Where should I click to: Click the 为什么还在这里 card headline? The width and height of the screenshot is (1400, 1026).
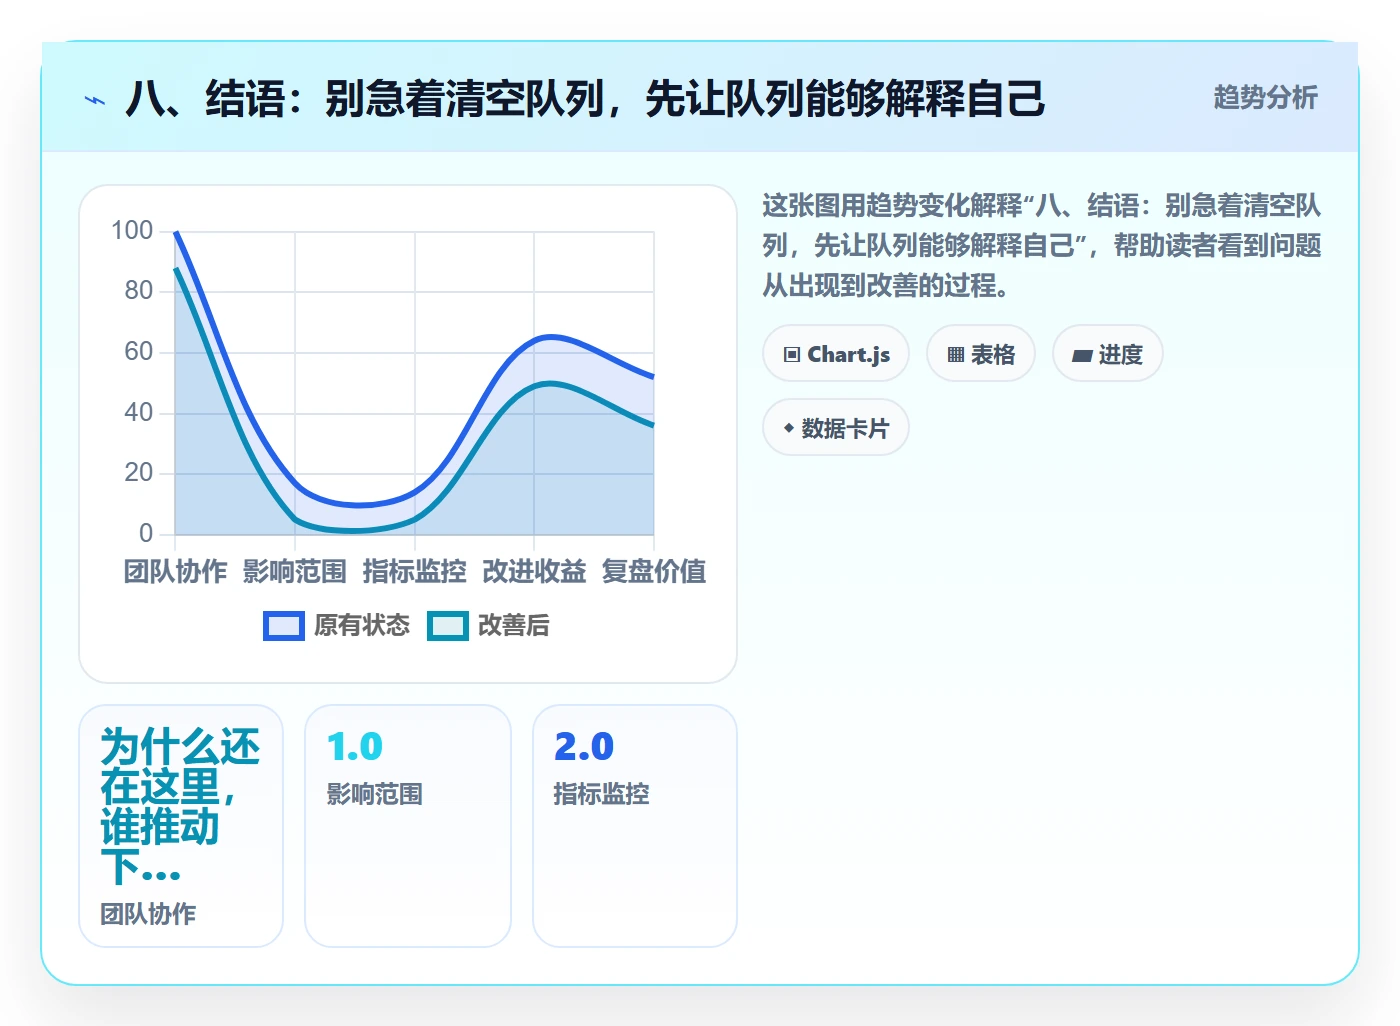coord(180,806)
